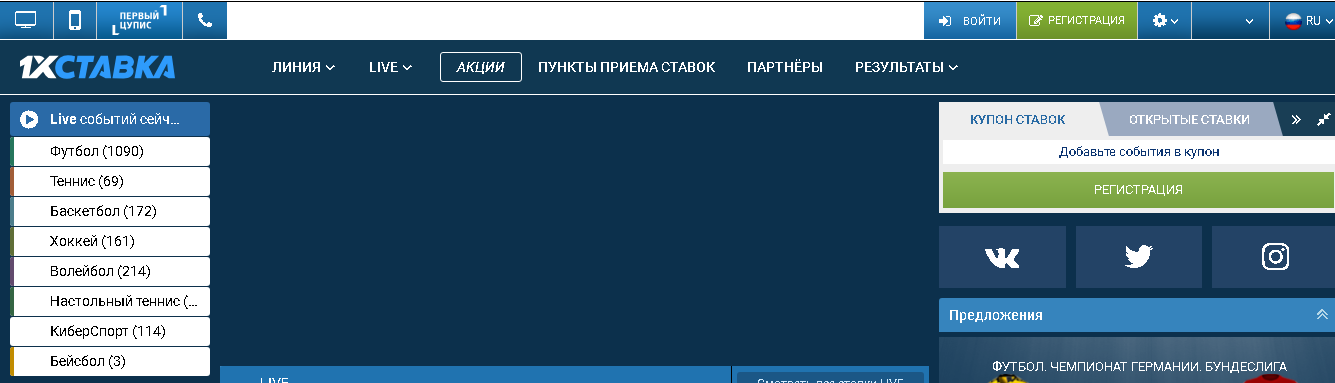Open the Бундеслига offer banner
The height and width of the screenshot is (383, 1335).
1138,361
